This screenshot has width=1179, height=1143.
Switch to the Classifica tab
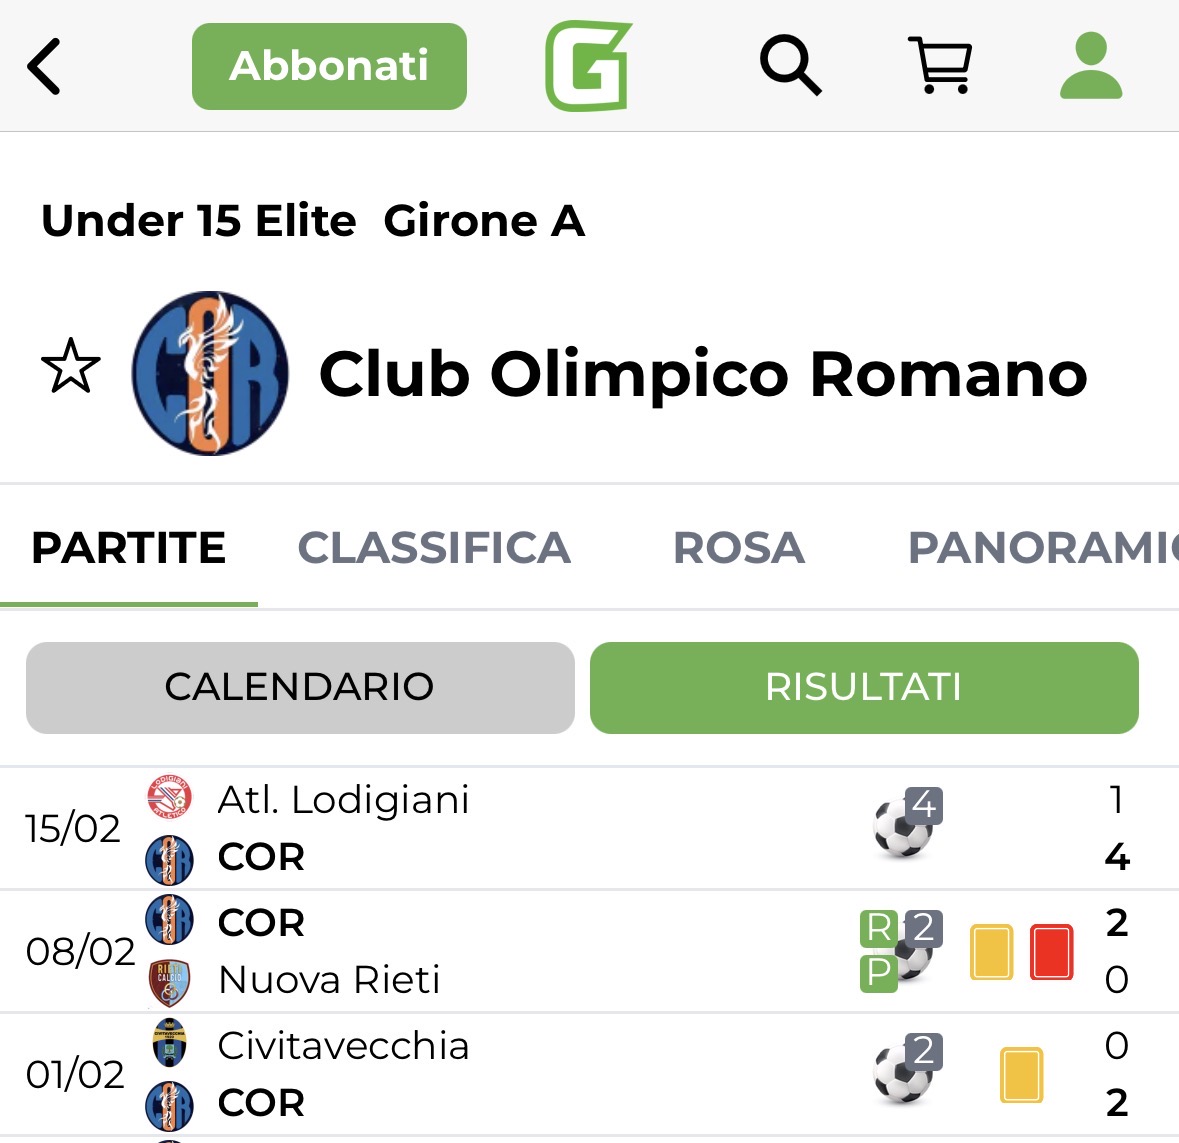[x=434, y=548]
